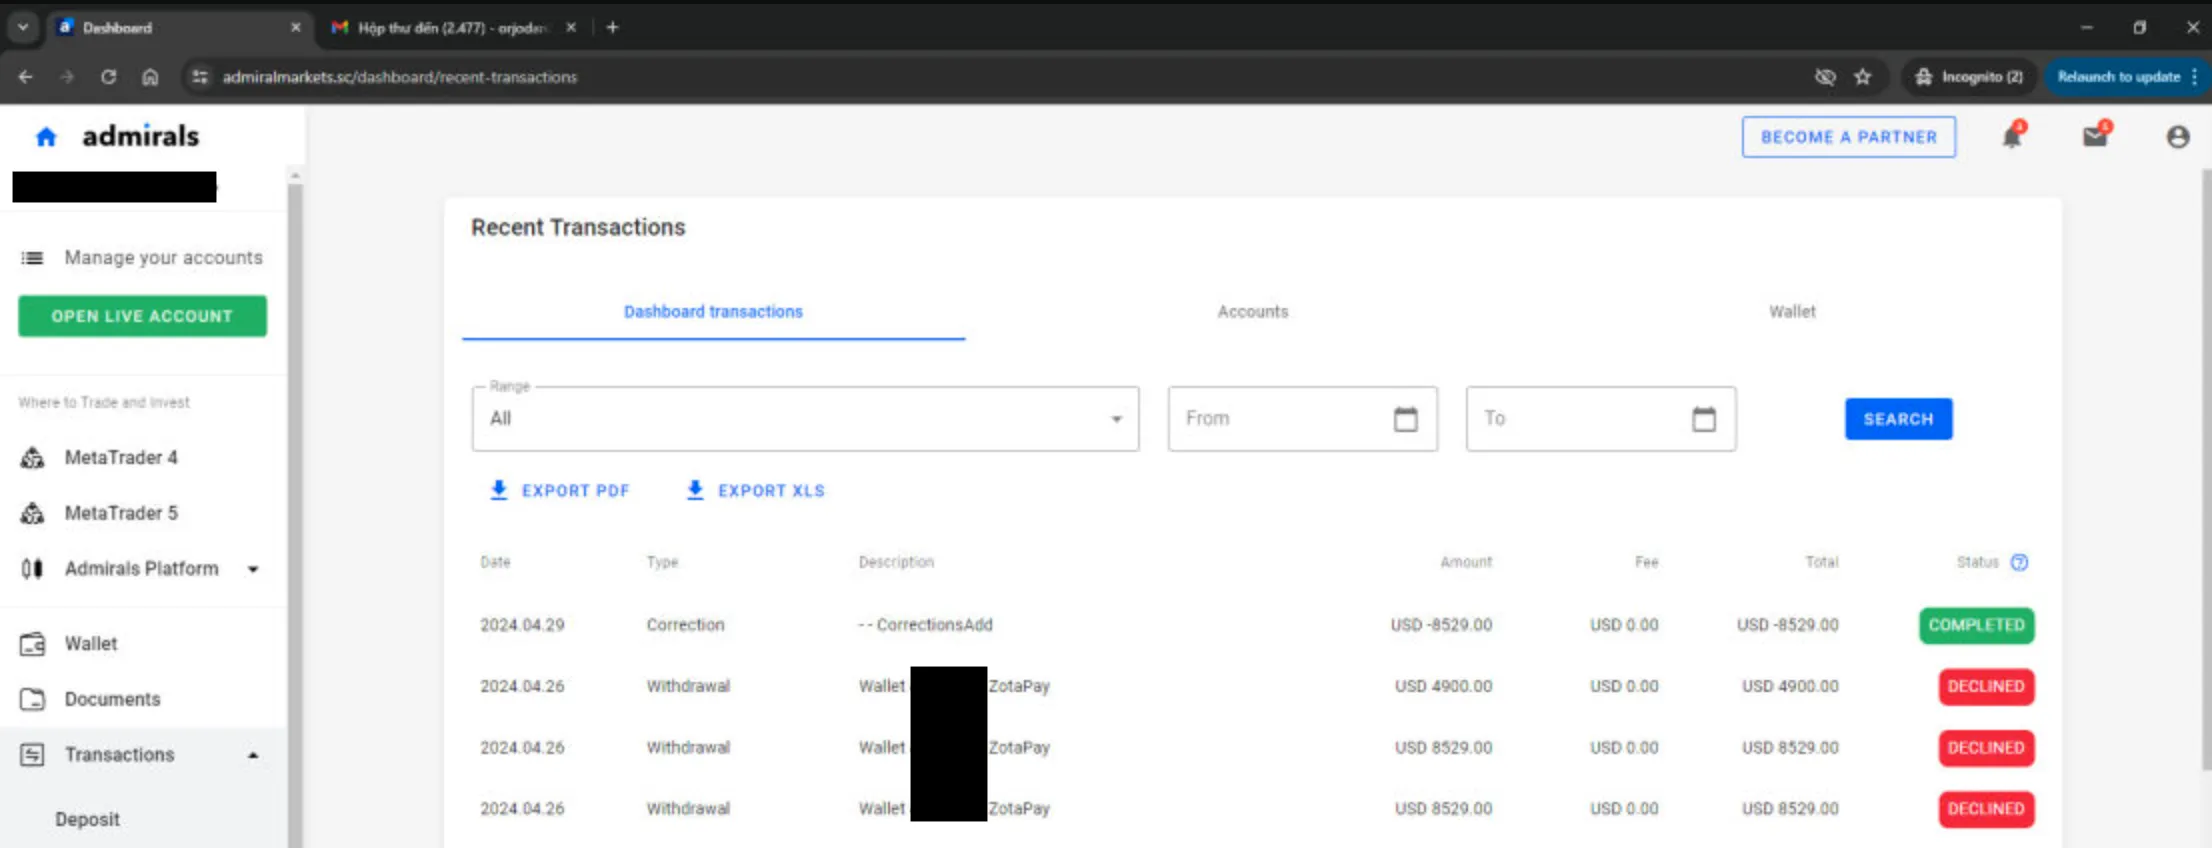Image resolution: width=2212 pixels, height=848 pixels.
Task: Open the Deposit submenu item
Action: [x=88, y=820]
